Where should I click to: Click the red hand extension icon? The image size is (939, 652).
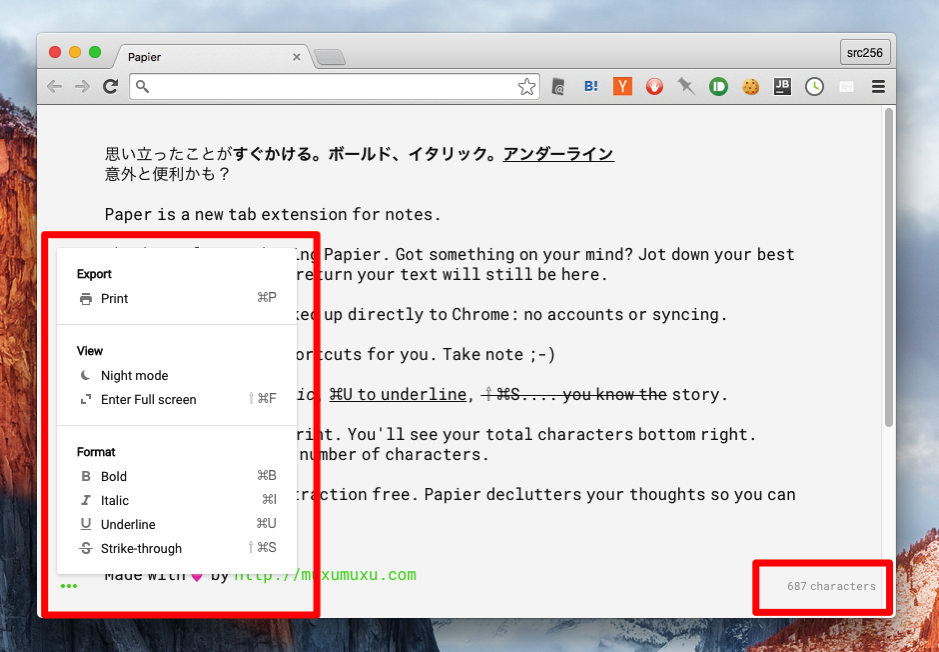[x=654, y=87]
